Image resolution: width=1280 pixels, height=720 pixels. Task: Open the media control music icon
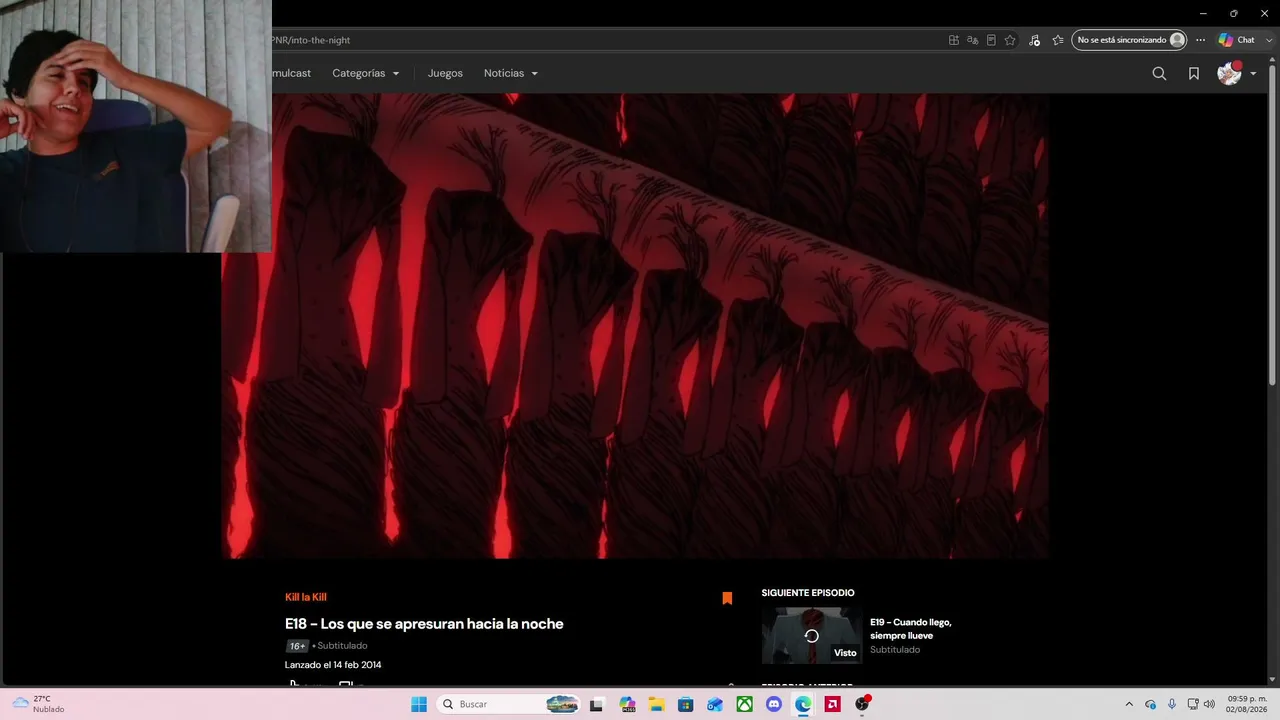pyautogui.click(x=1034, y=40)
